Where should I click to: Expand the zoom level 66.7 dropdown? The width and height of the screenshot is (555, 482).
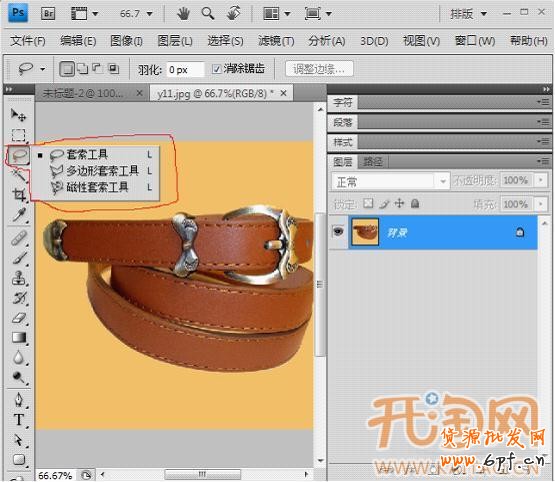pyautogui.click(x=149, y=14)
